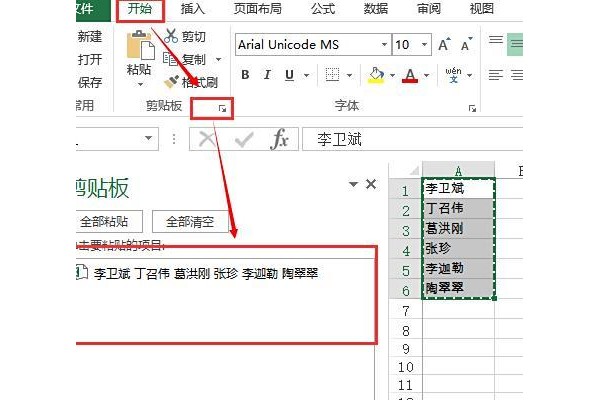Select cell containing 陶翠翠

point(458,288)
